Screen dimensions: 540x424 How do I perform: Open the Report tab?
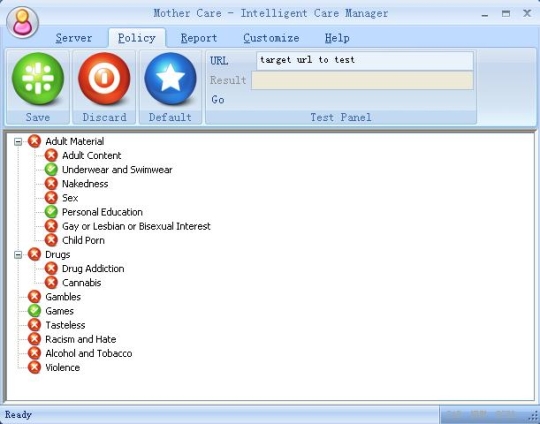click(x=199, y=38)
